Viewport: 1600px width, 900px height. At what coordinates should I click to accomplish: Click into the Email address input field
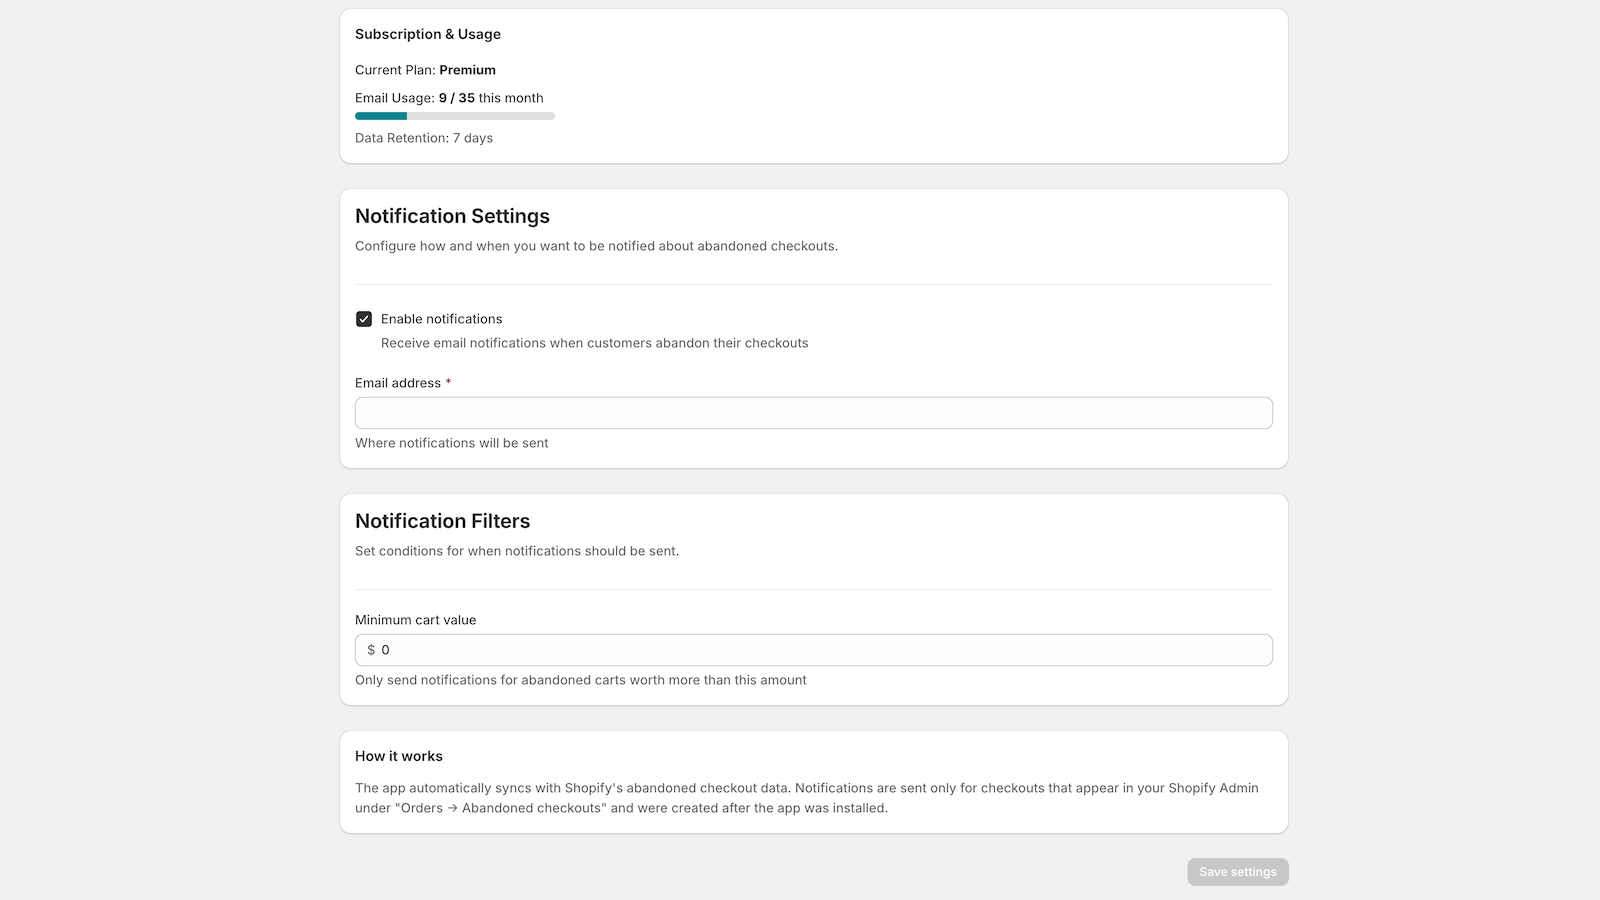coord(813,413)
